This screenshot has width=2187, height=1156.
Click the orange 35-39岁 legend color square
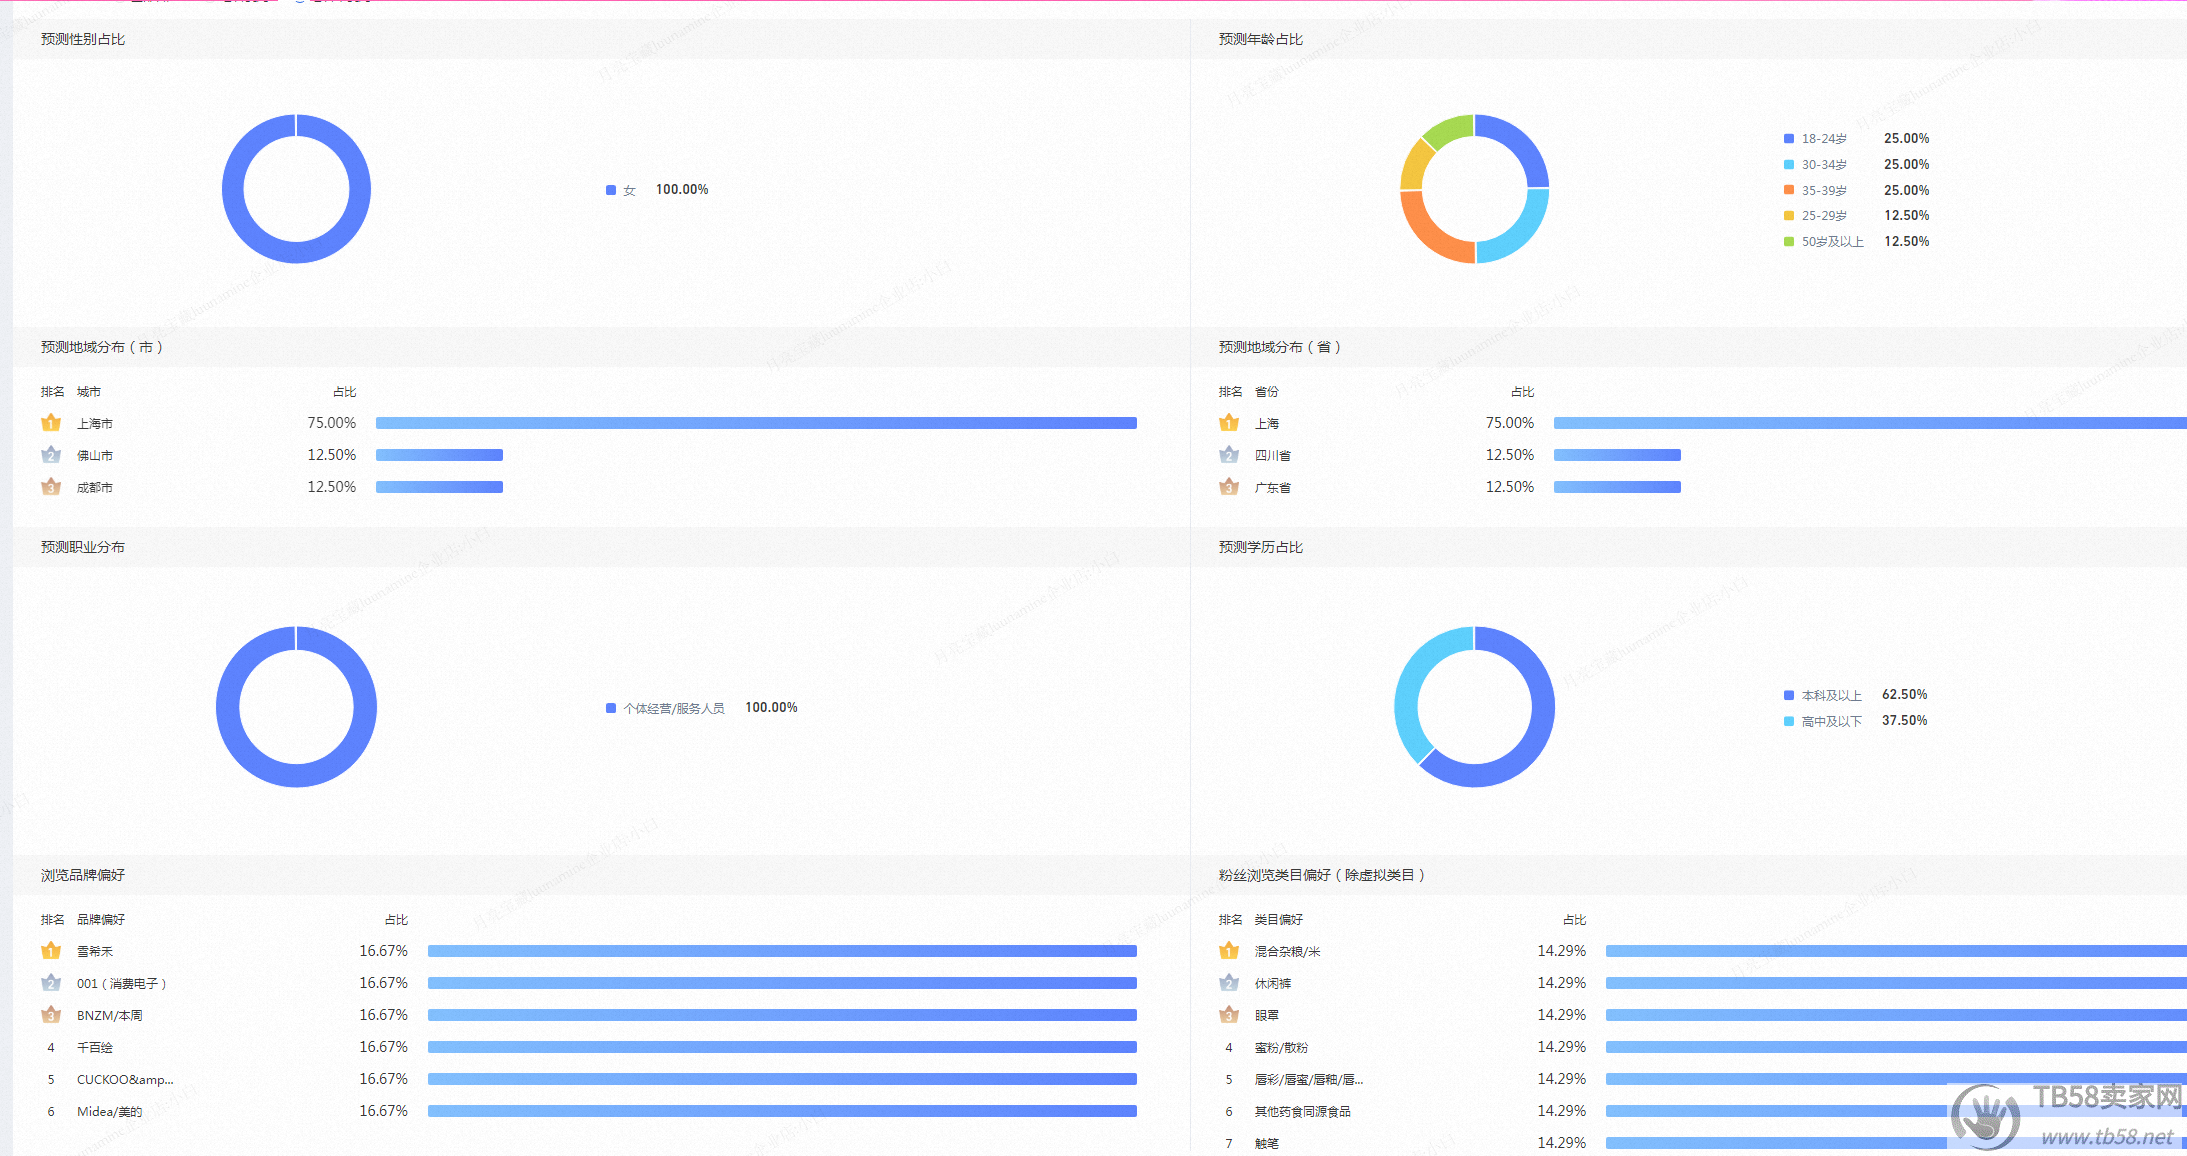1789,190
